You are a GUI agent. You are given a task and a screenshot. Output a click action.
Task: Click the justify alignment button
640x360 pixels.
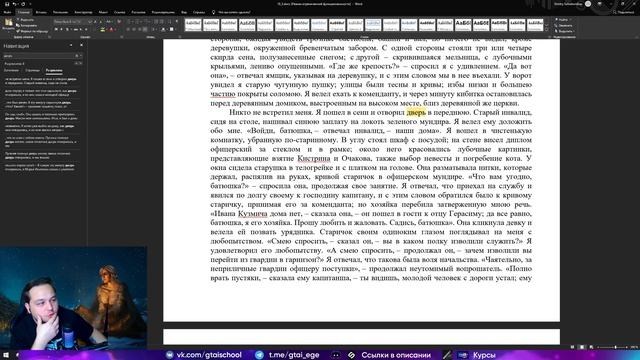click(x=145, y=29)
